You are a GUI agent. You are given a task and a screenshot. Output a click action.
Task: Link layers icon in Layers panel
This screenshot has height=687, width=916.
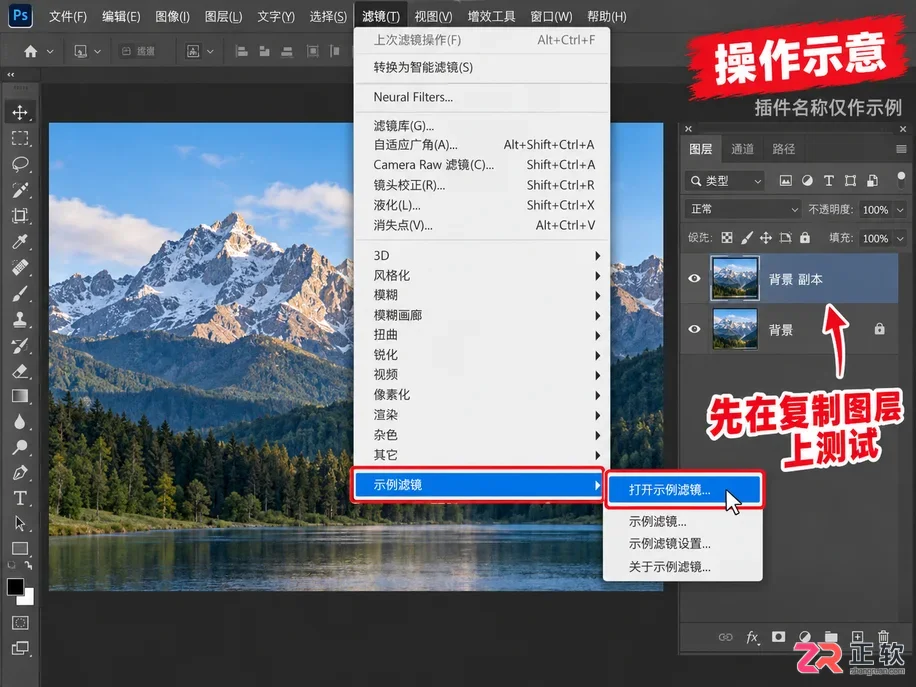point(726,637)
